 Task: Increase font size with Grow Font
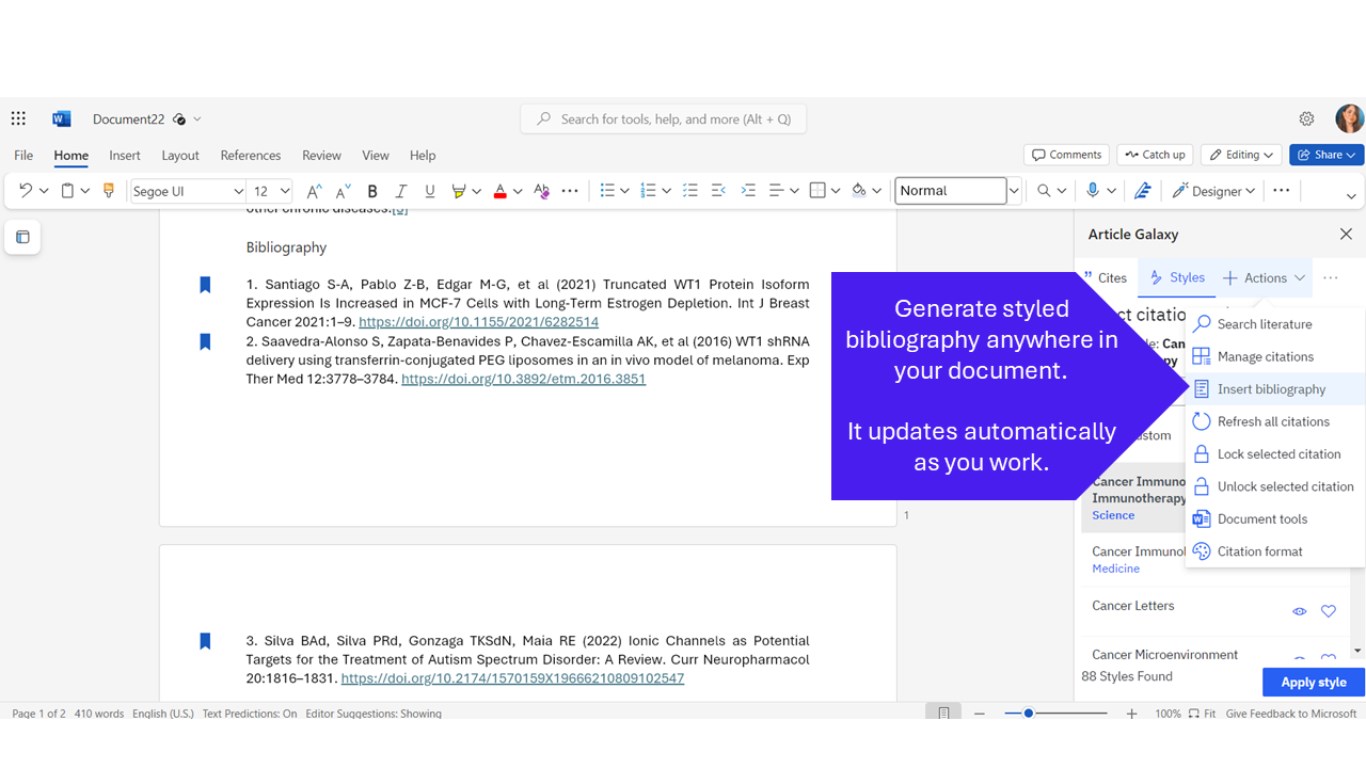314,191
